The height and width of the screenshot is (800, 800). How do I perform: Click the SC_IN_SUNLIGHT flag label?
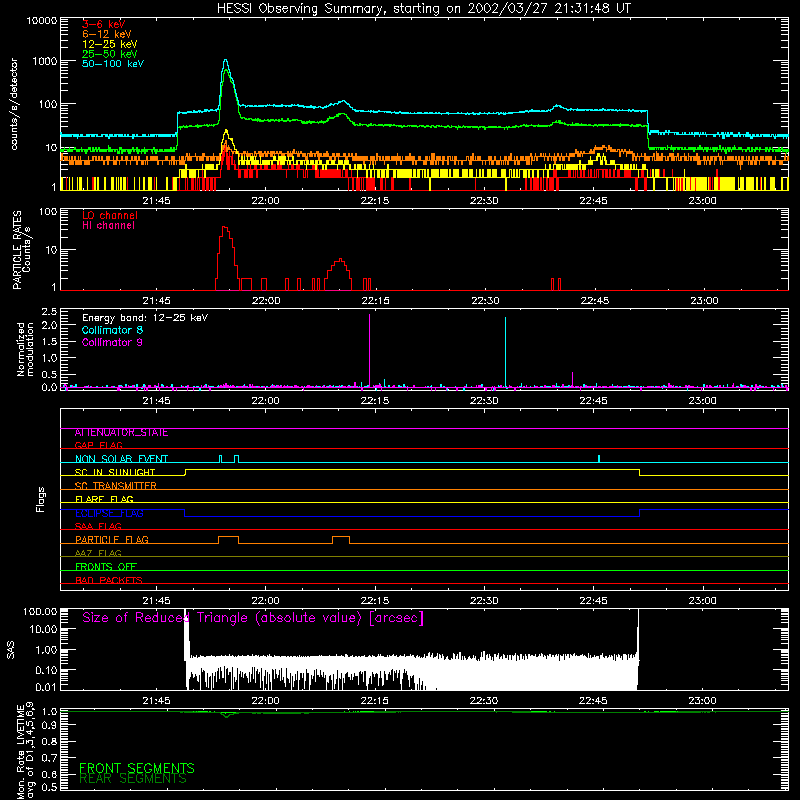pos(115,472)
